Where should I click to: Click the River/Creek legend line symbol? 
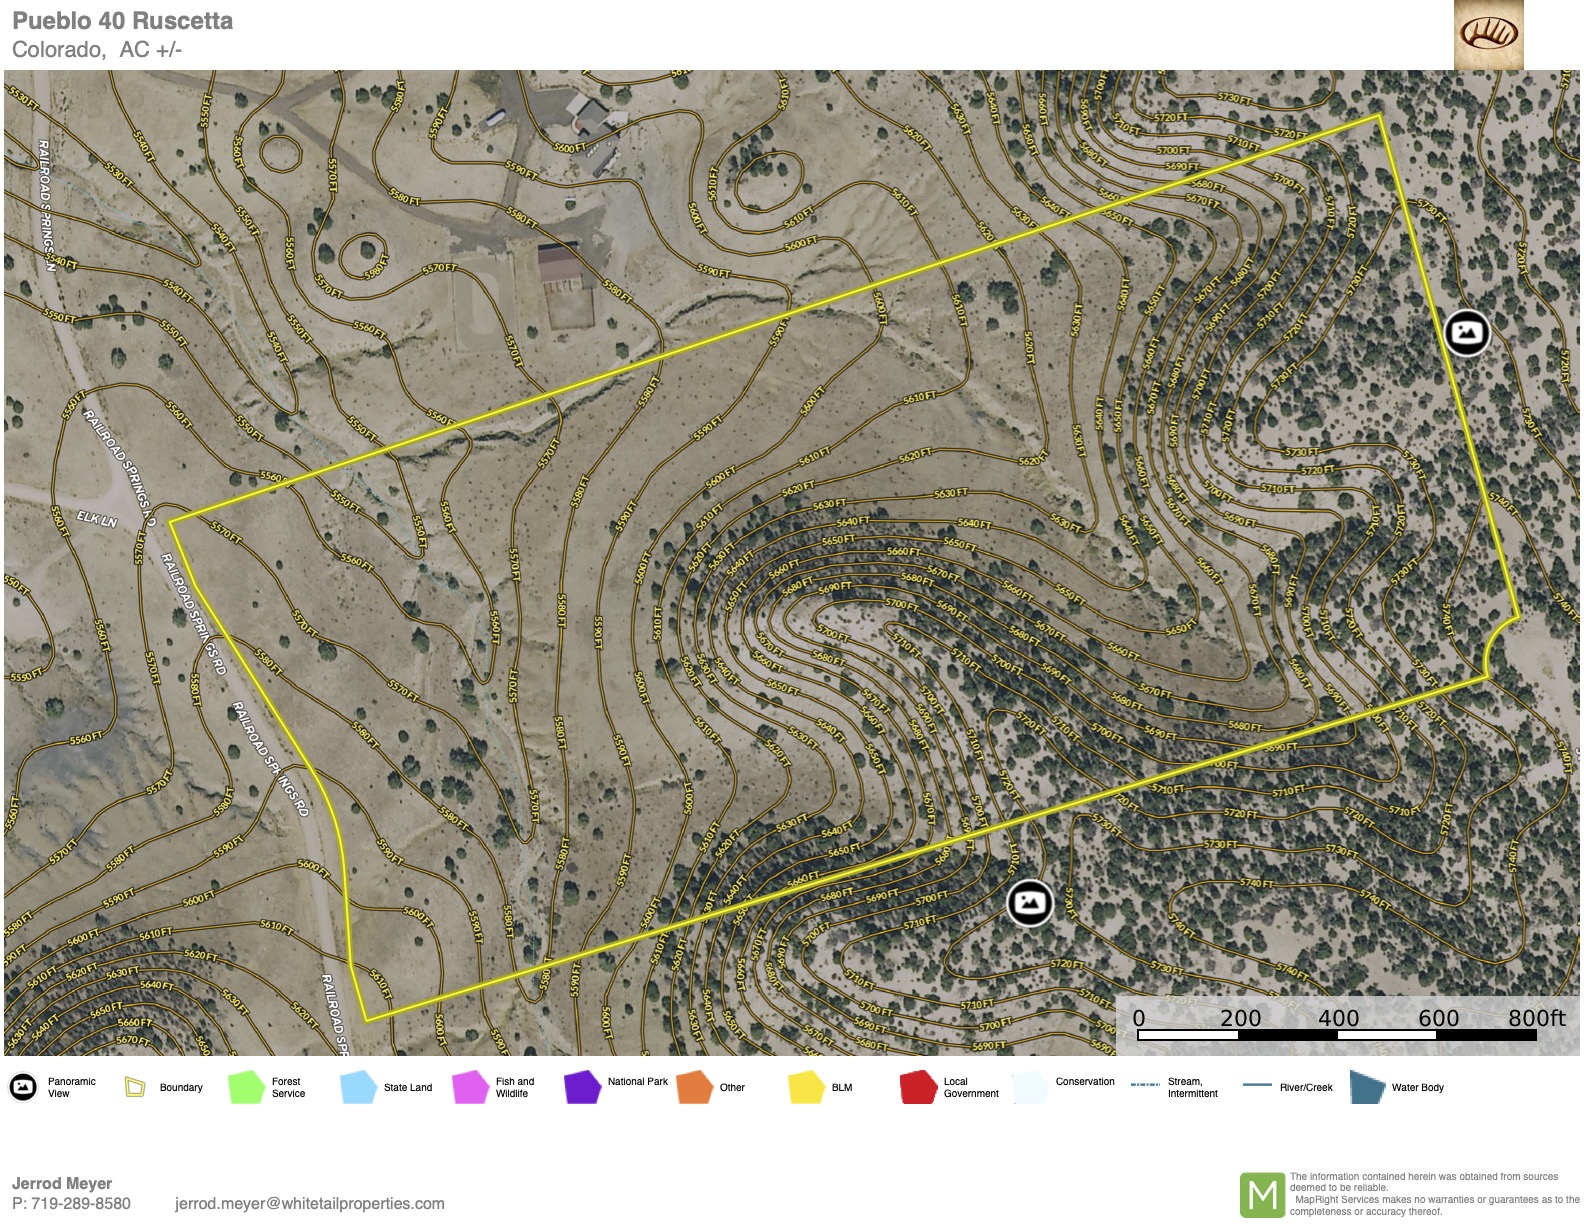[1256, 1085]
